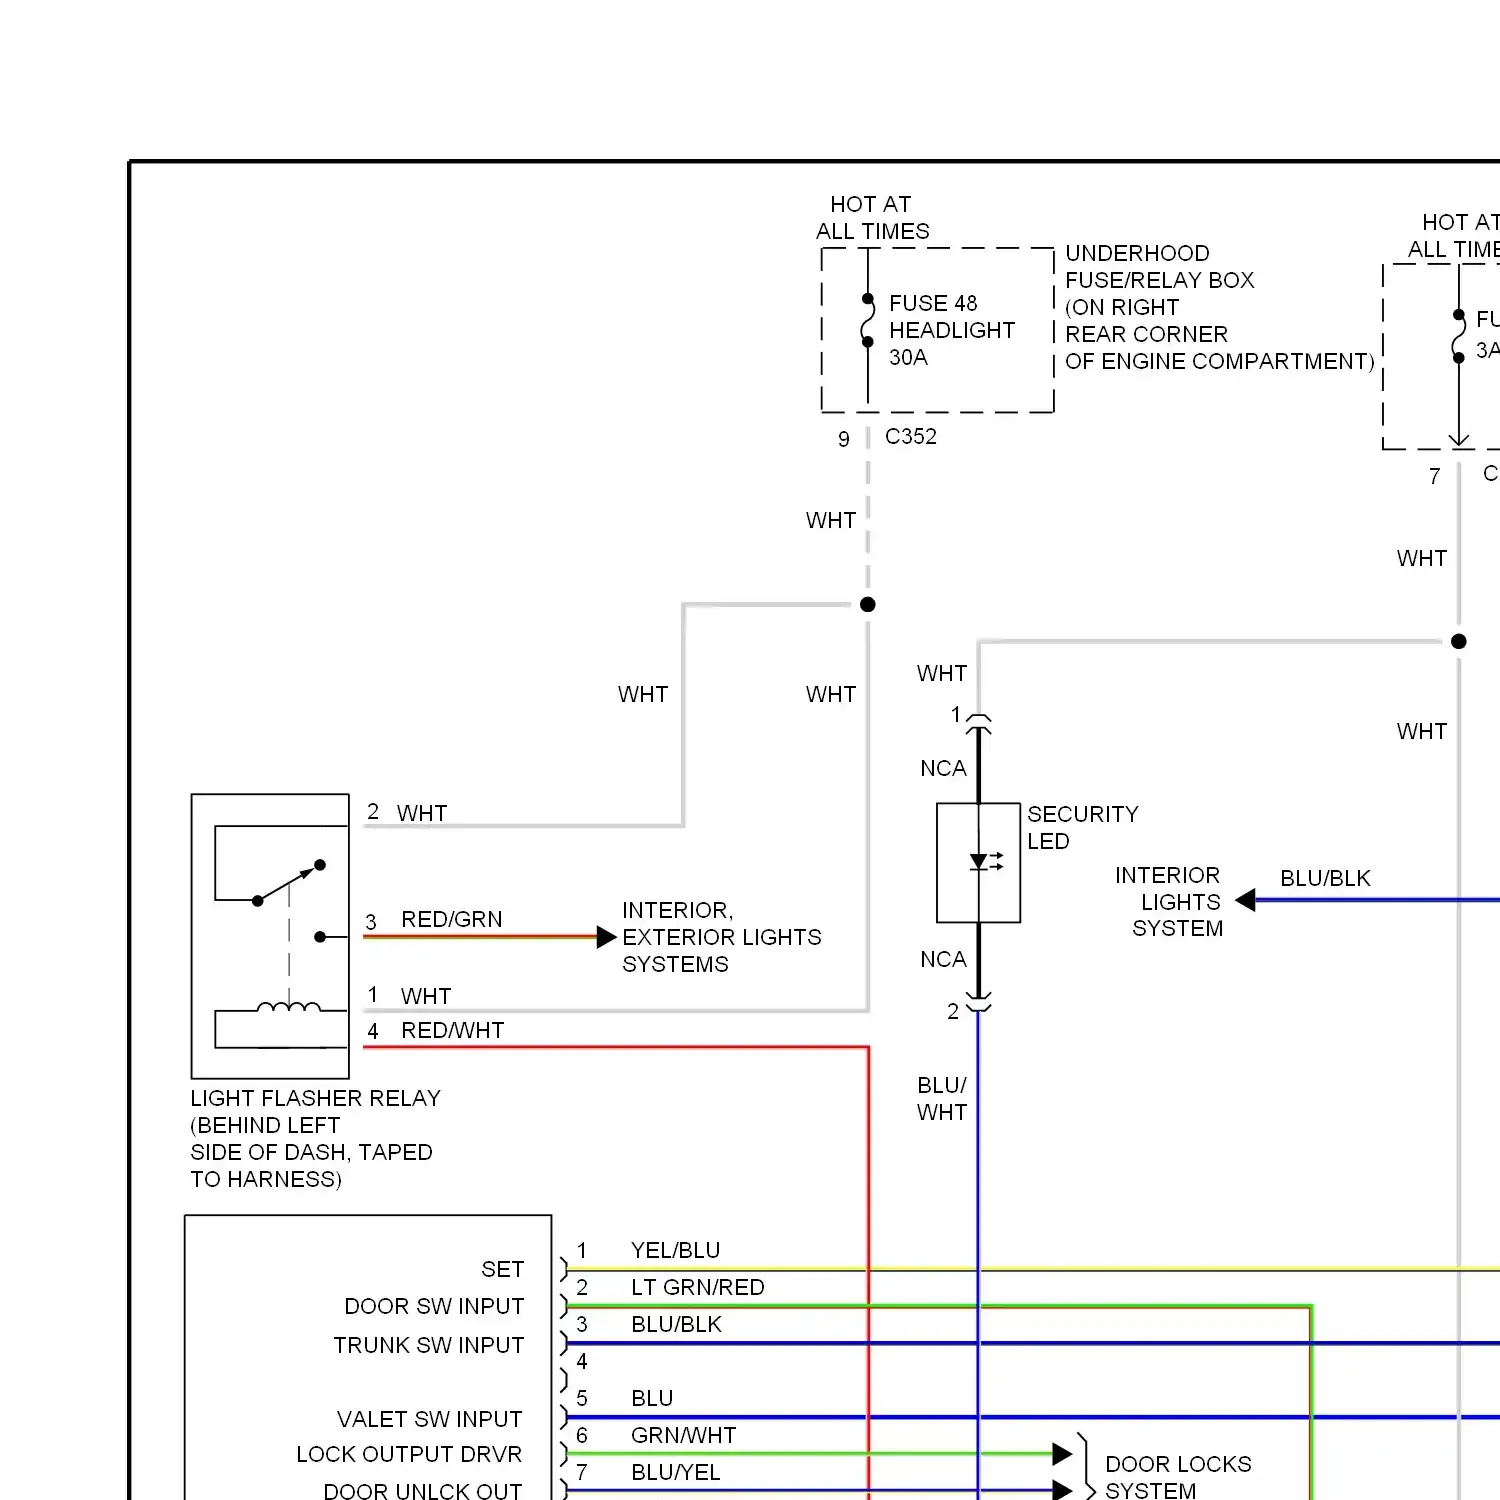Click arrow pointing to INTERIOR LIGHTS SYSTEM
The image size is (1500, 1500).
[x=1245, y=900]
